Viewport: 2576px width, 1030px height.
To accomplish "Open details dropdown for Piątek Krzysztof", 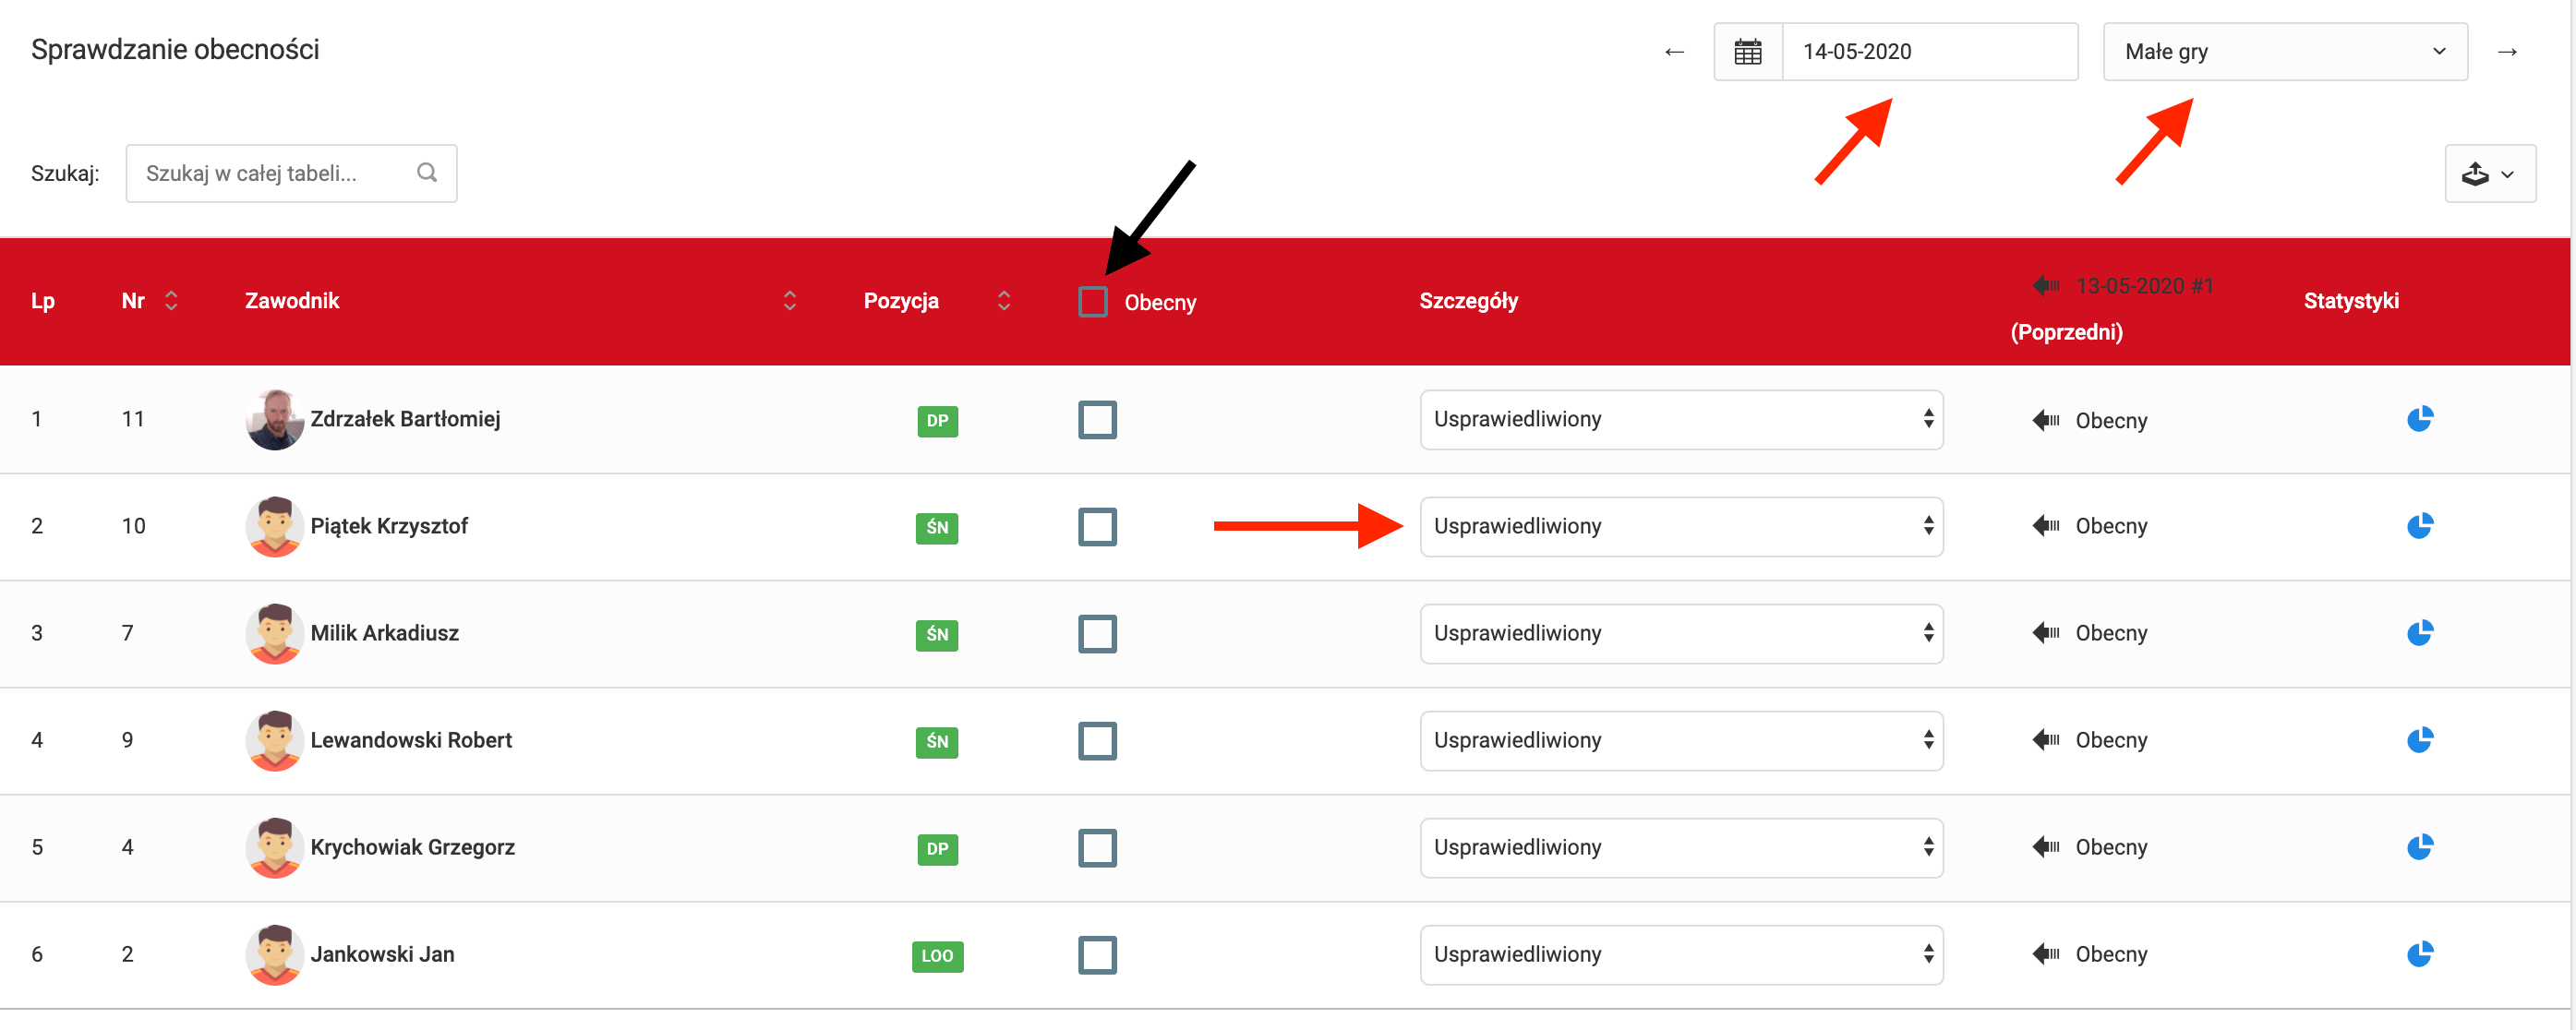I will tap(1680, 527).
